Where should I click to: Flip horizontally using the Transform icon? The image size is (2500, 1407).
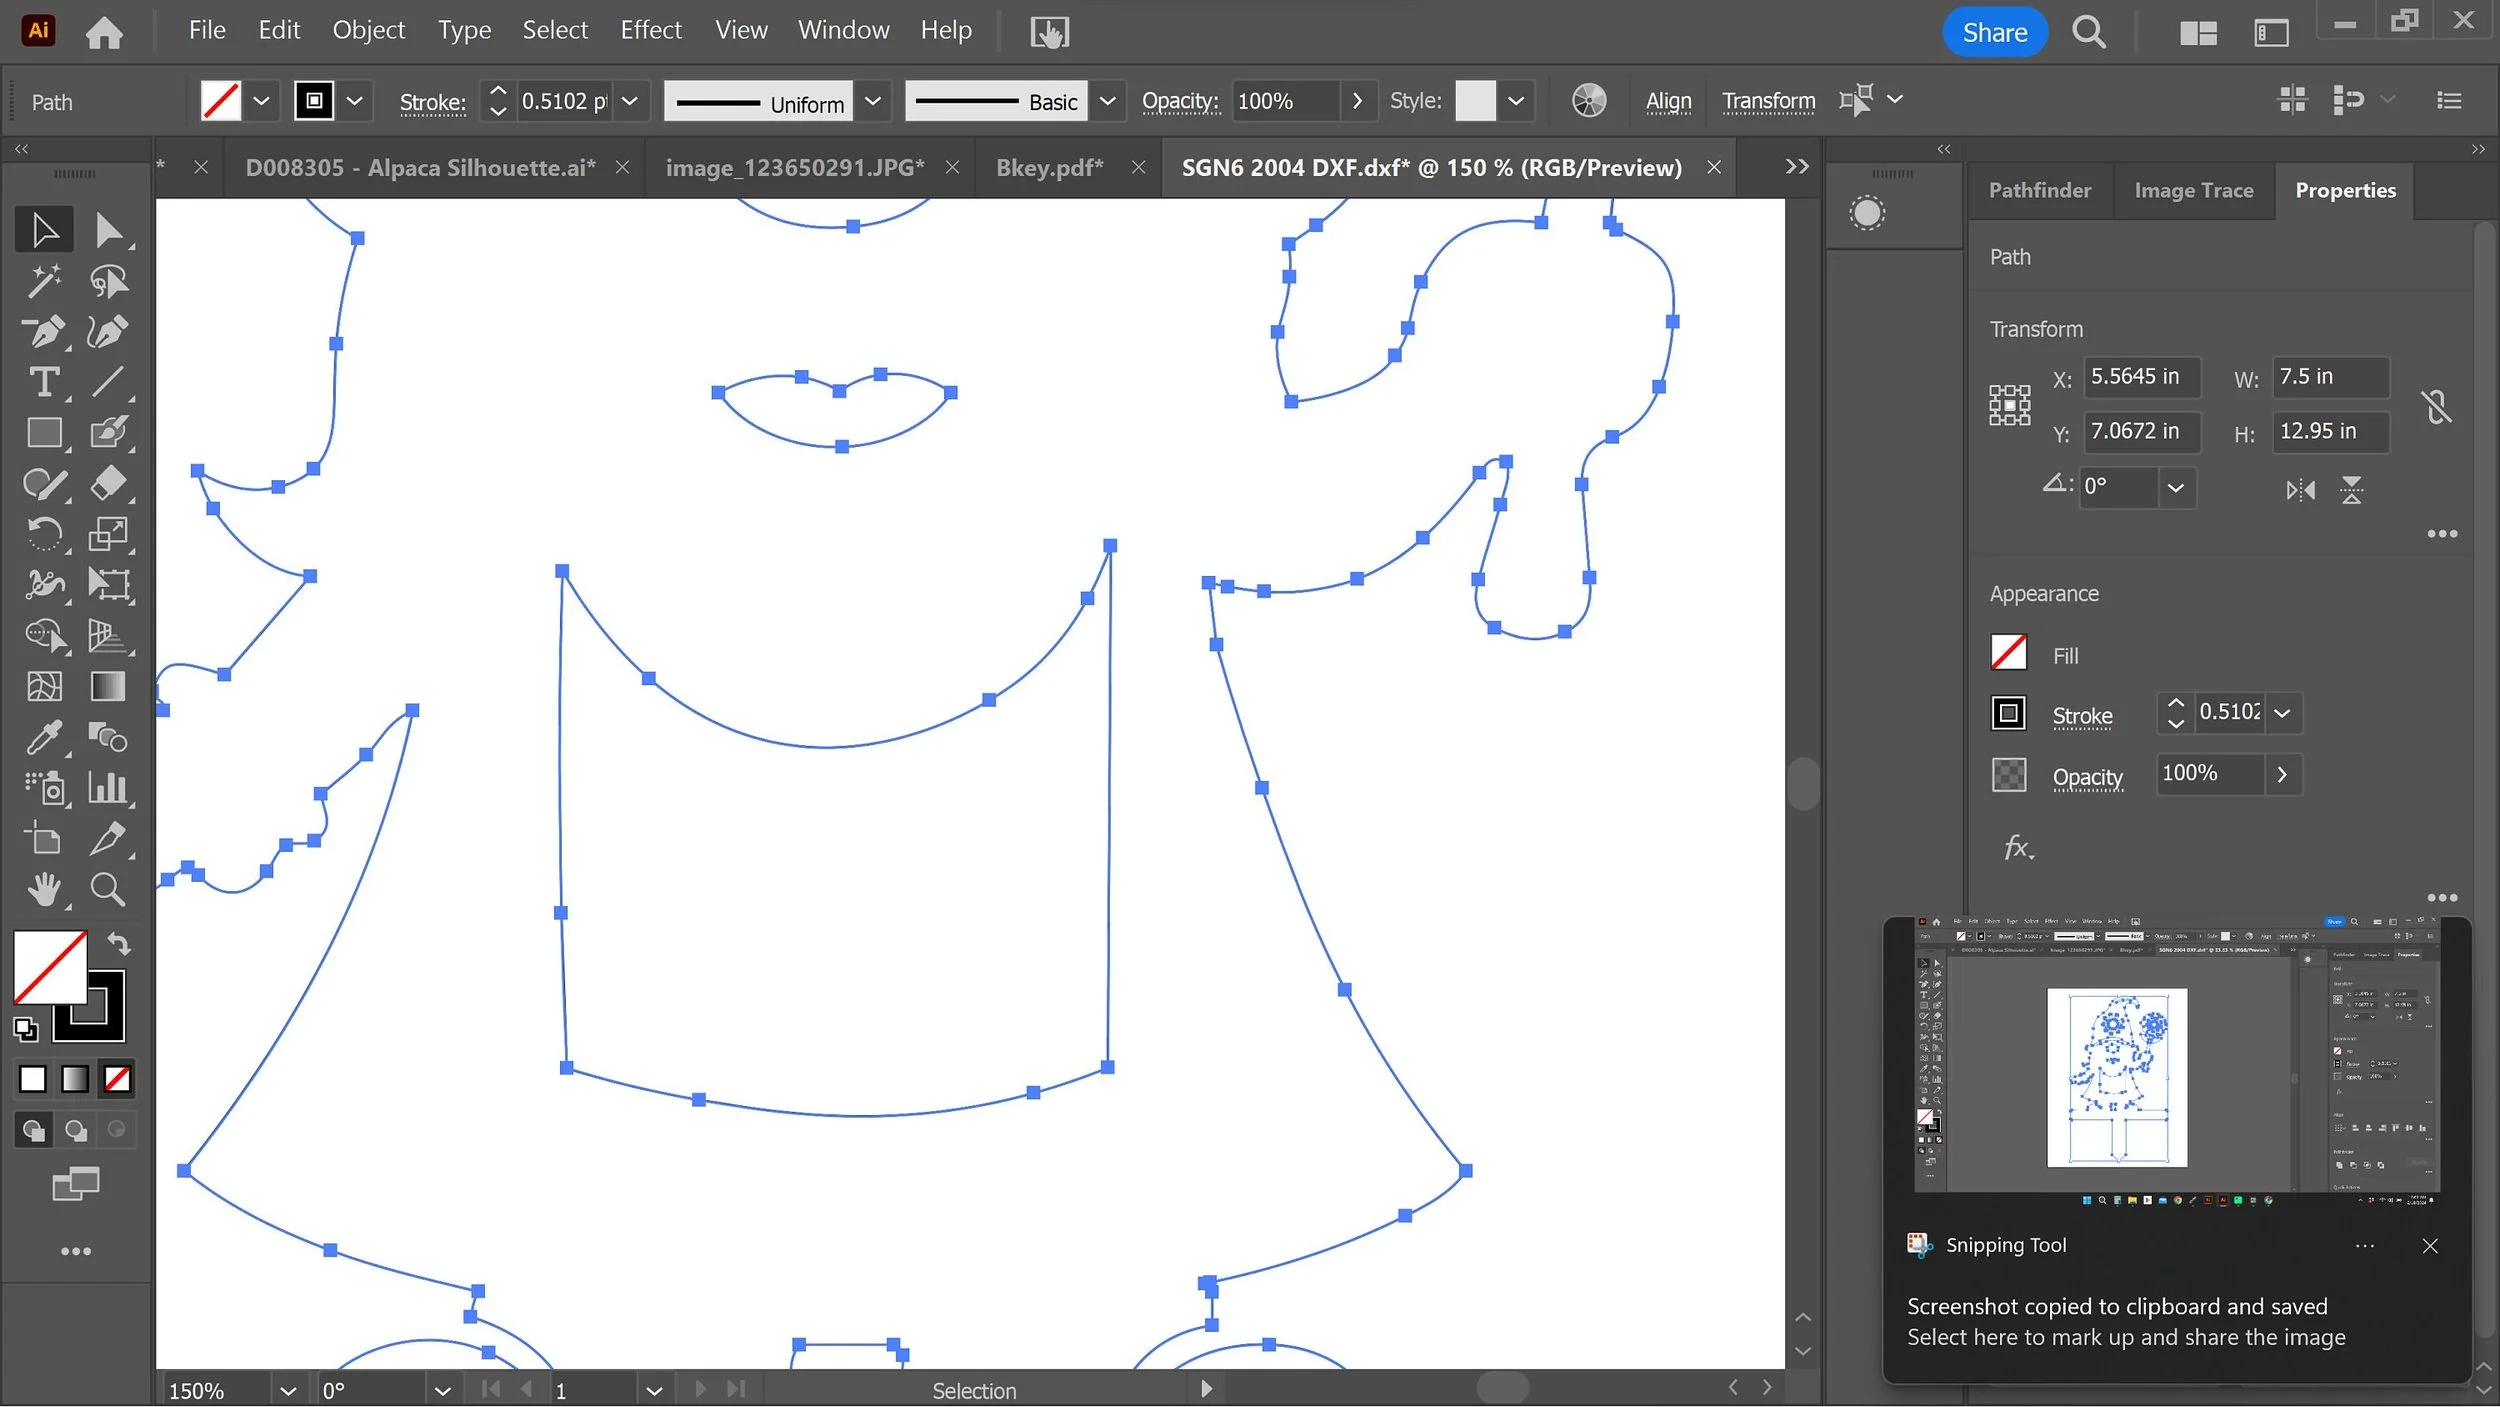tap(2300, 490)
